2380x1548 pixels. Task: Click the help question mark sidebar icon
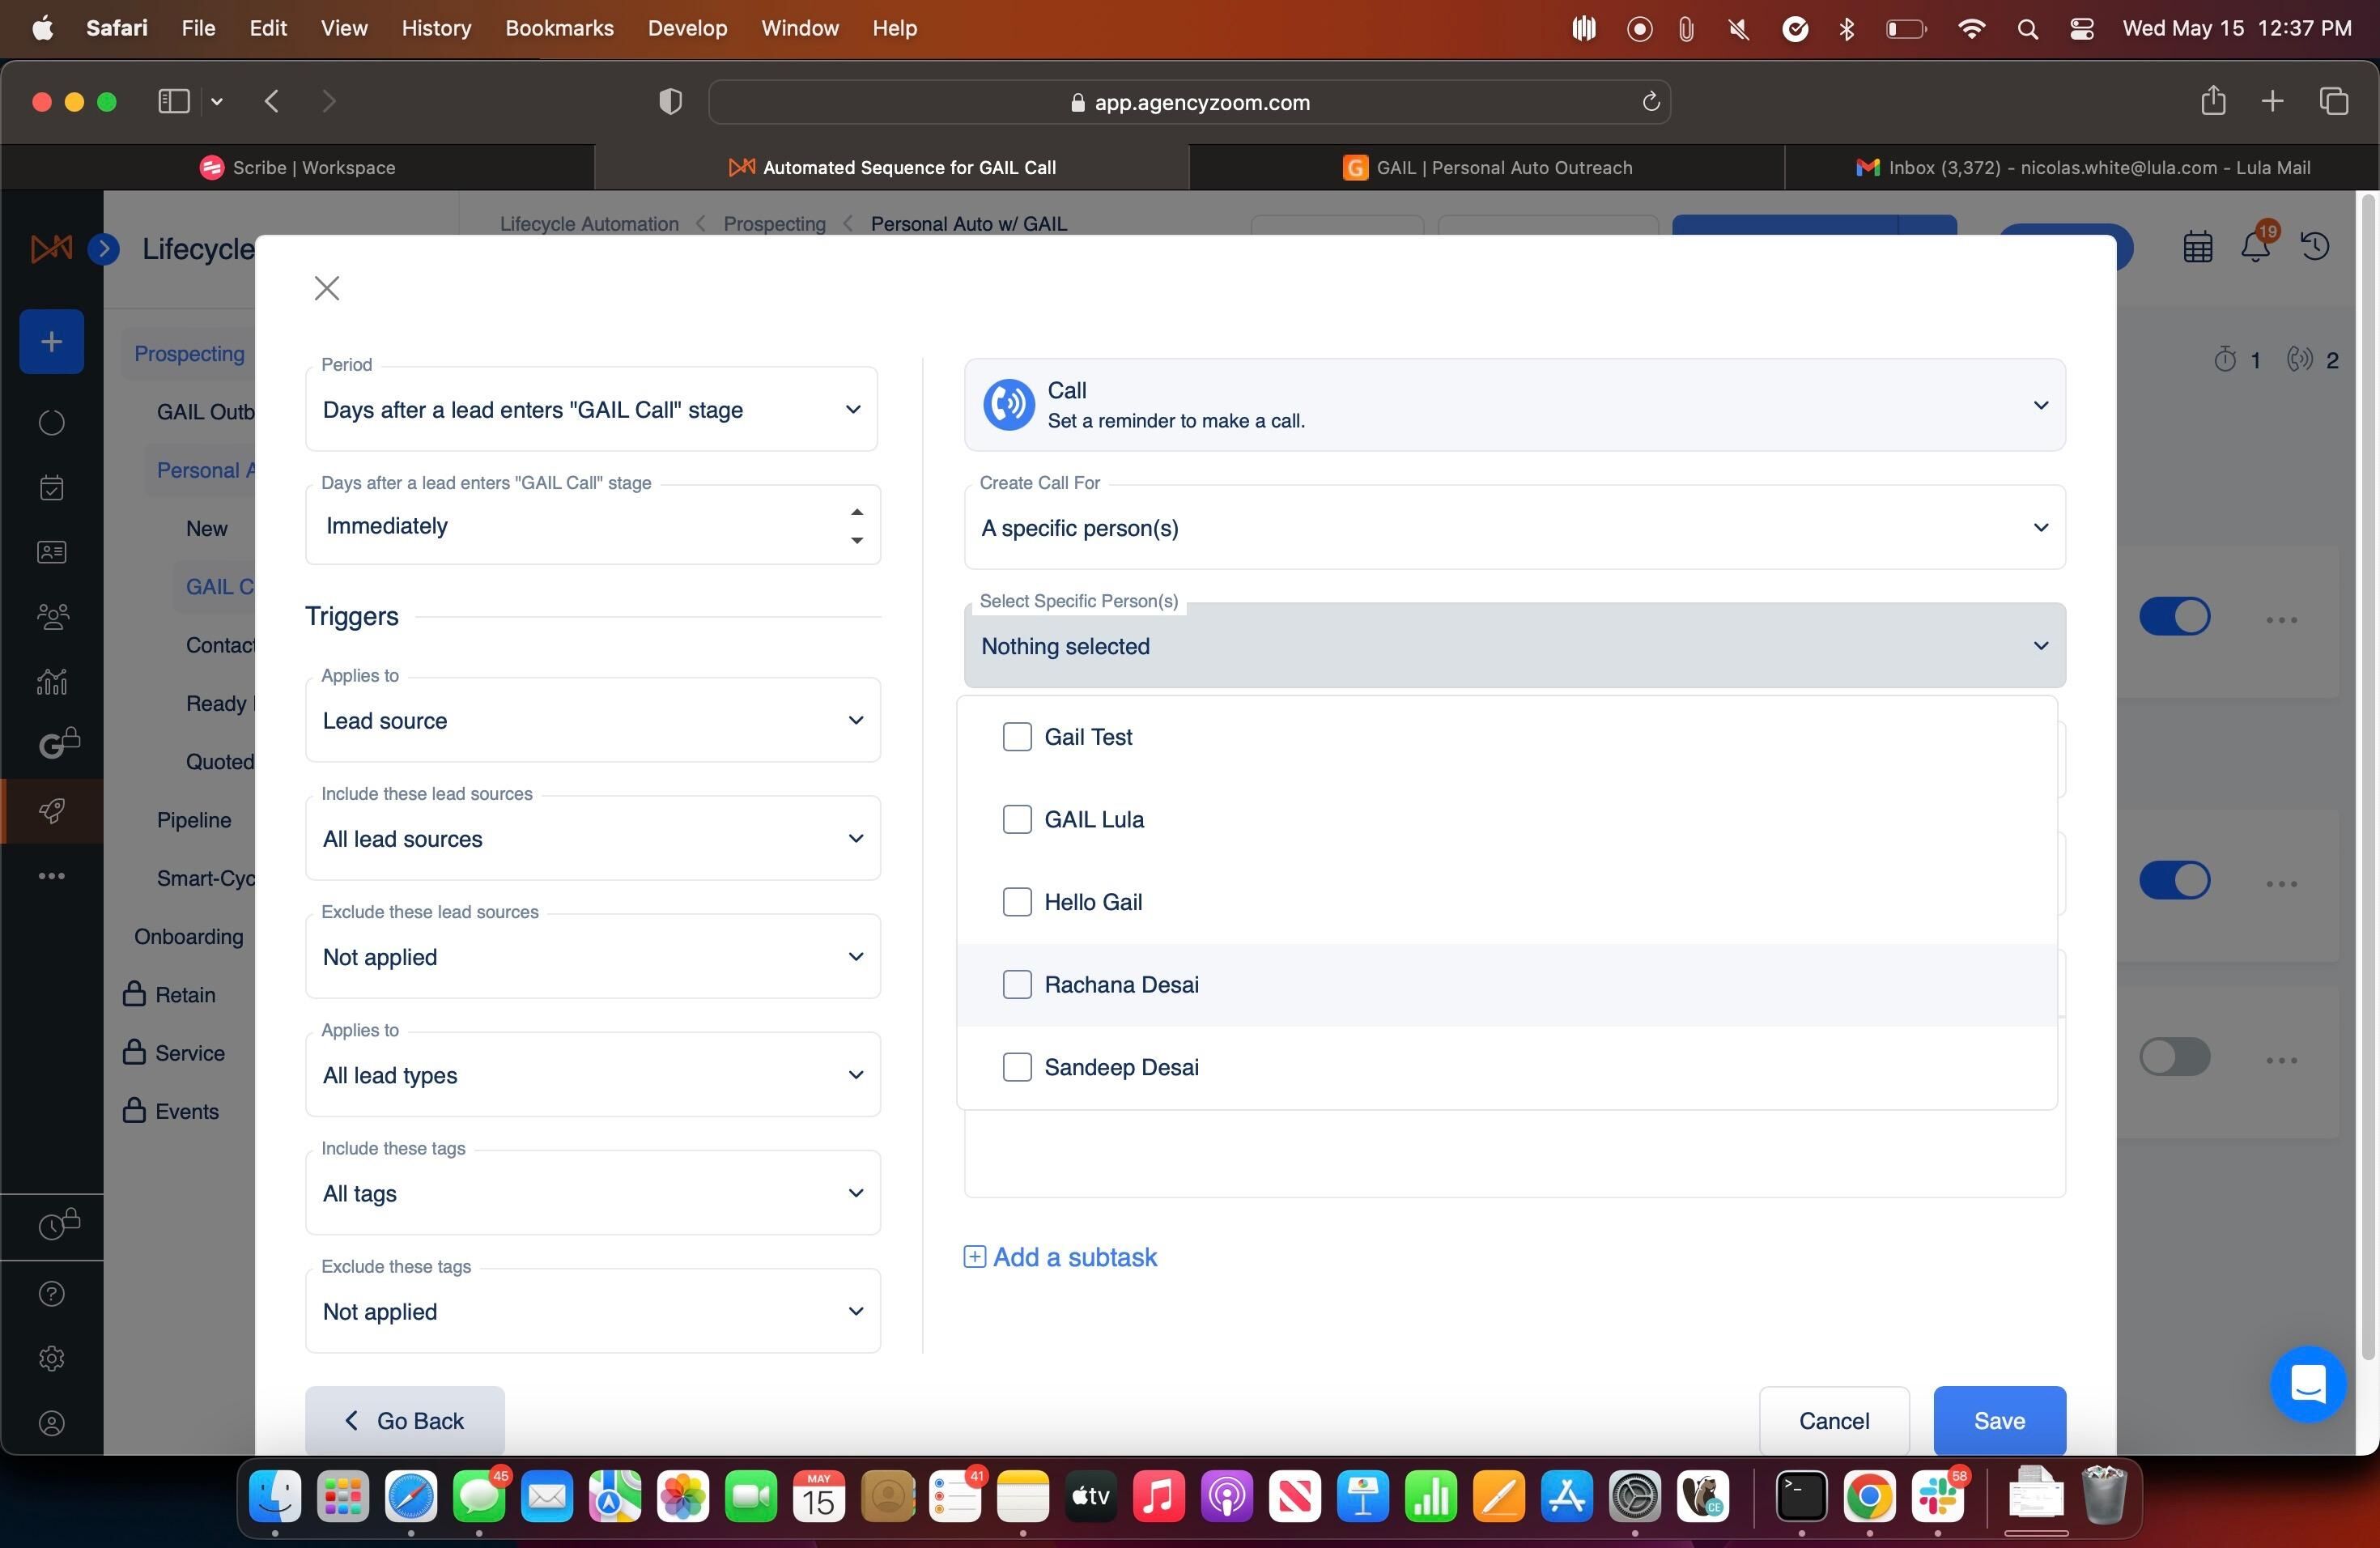52,1293
